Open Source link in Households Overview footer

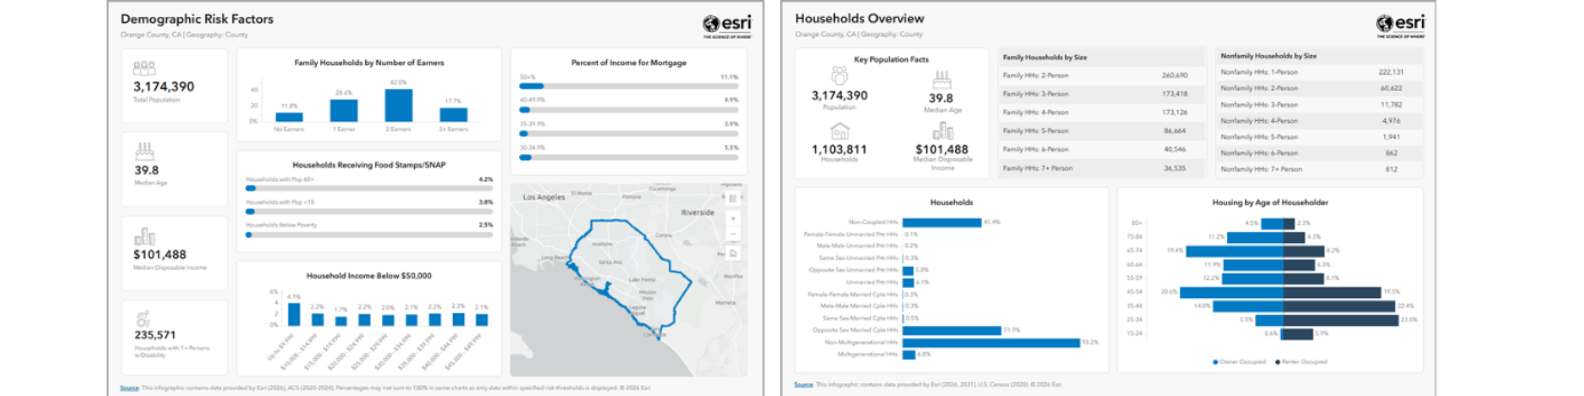point(803,384)
